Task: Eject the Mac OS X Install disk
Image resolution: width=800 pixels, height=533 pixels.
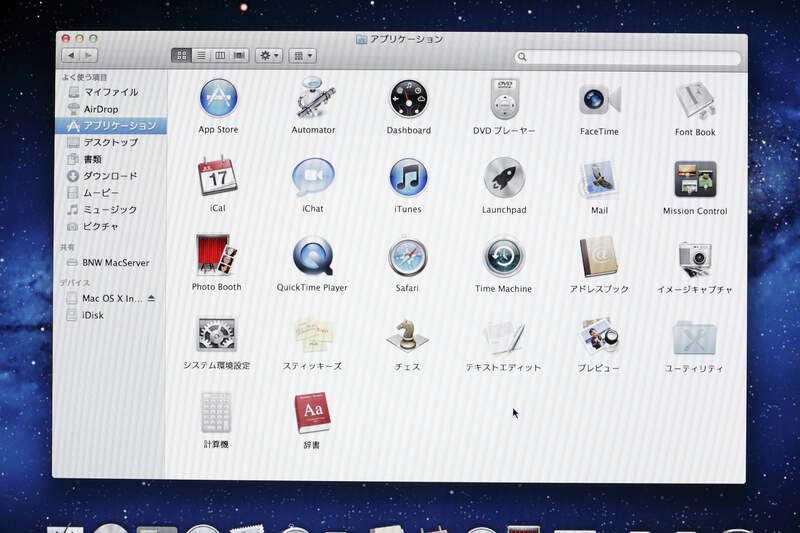Action: click(x=151, y=298)
